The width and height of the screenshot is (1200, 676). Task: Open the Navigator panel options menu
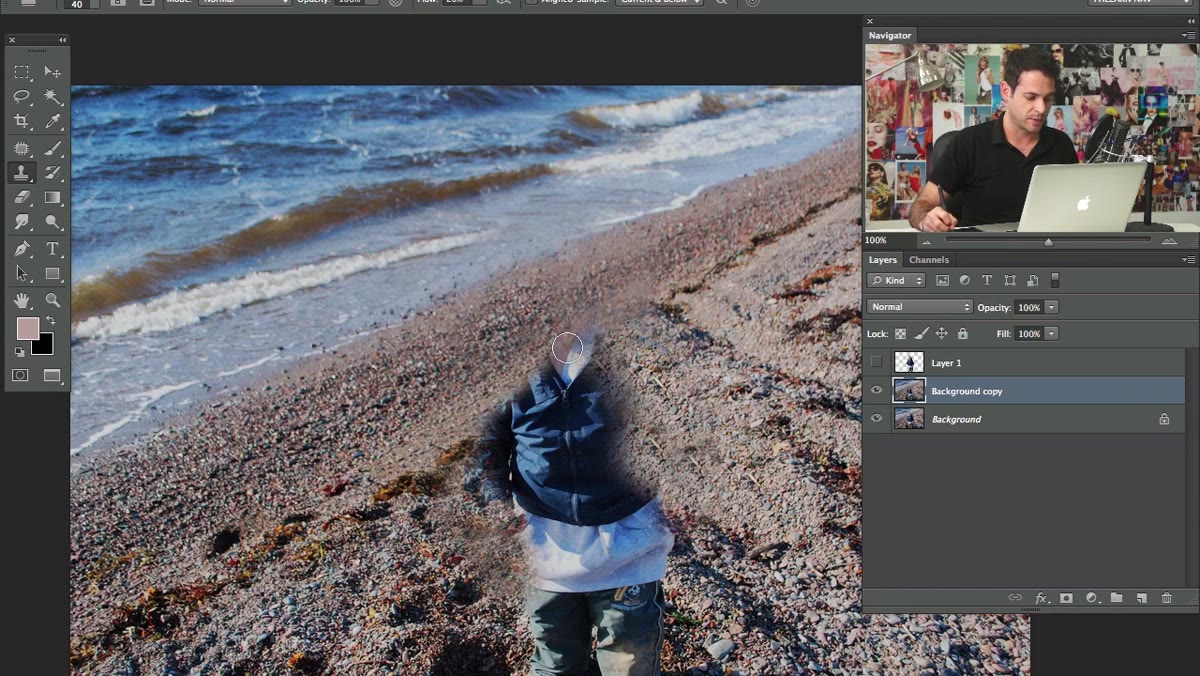[x=1188, y=35]
